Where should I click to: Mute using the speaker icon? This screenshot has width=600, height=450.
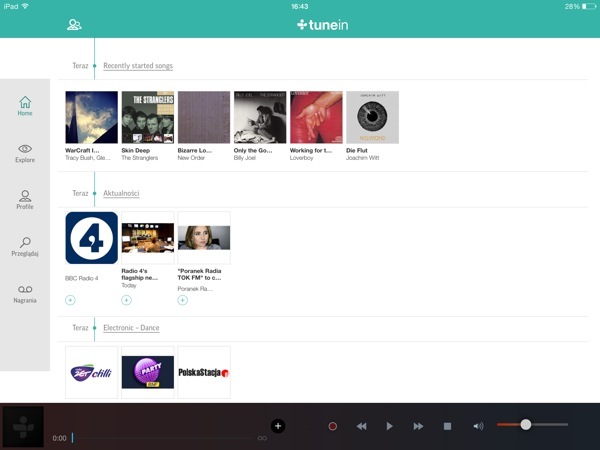pyautogui.click(x=478, y=426)
